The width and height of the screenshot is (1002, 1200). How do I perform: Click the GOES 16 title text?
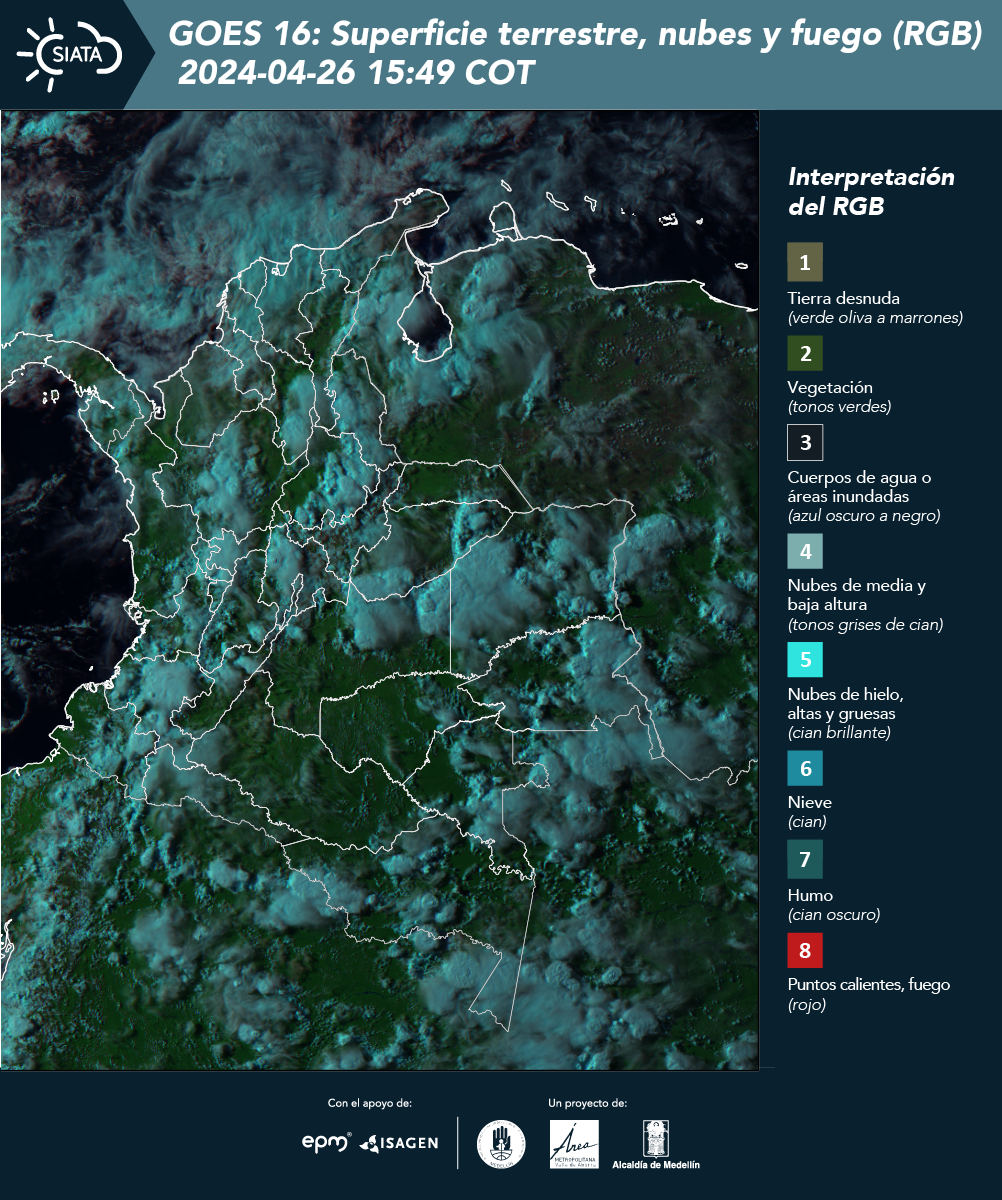(576, 35)
